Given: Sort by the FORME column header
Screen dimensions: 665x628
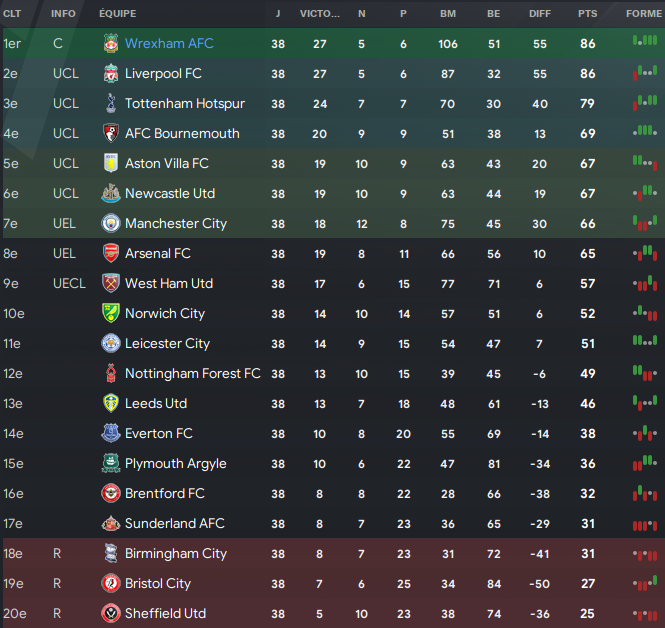Looking at the screenshot, I should 644,14.
